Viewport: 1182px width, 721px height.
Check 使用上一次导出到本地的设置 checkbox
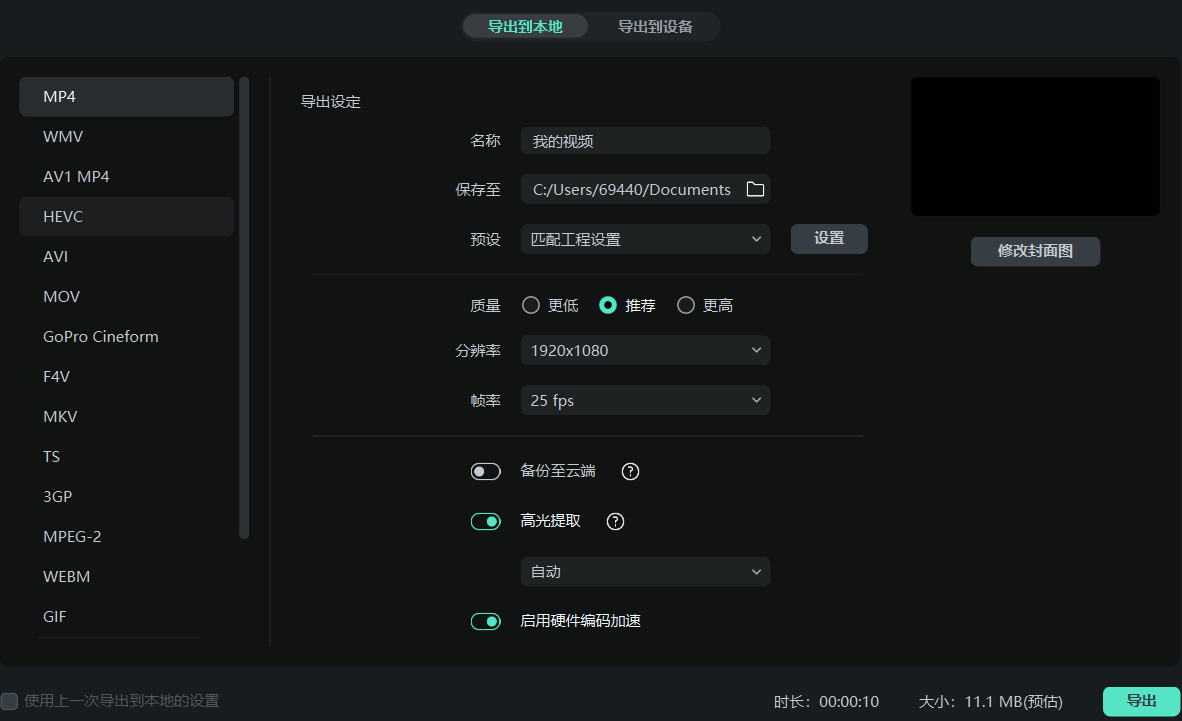tap(9, 701)
